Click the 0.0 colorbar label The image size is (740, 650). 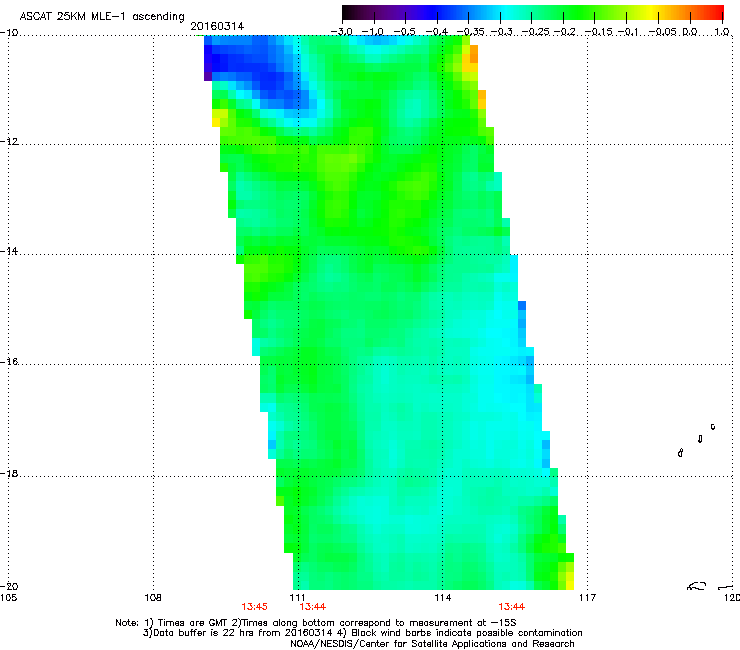click(690, 32)
